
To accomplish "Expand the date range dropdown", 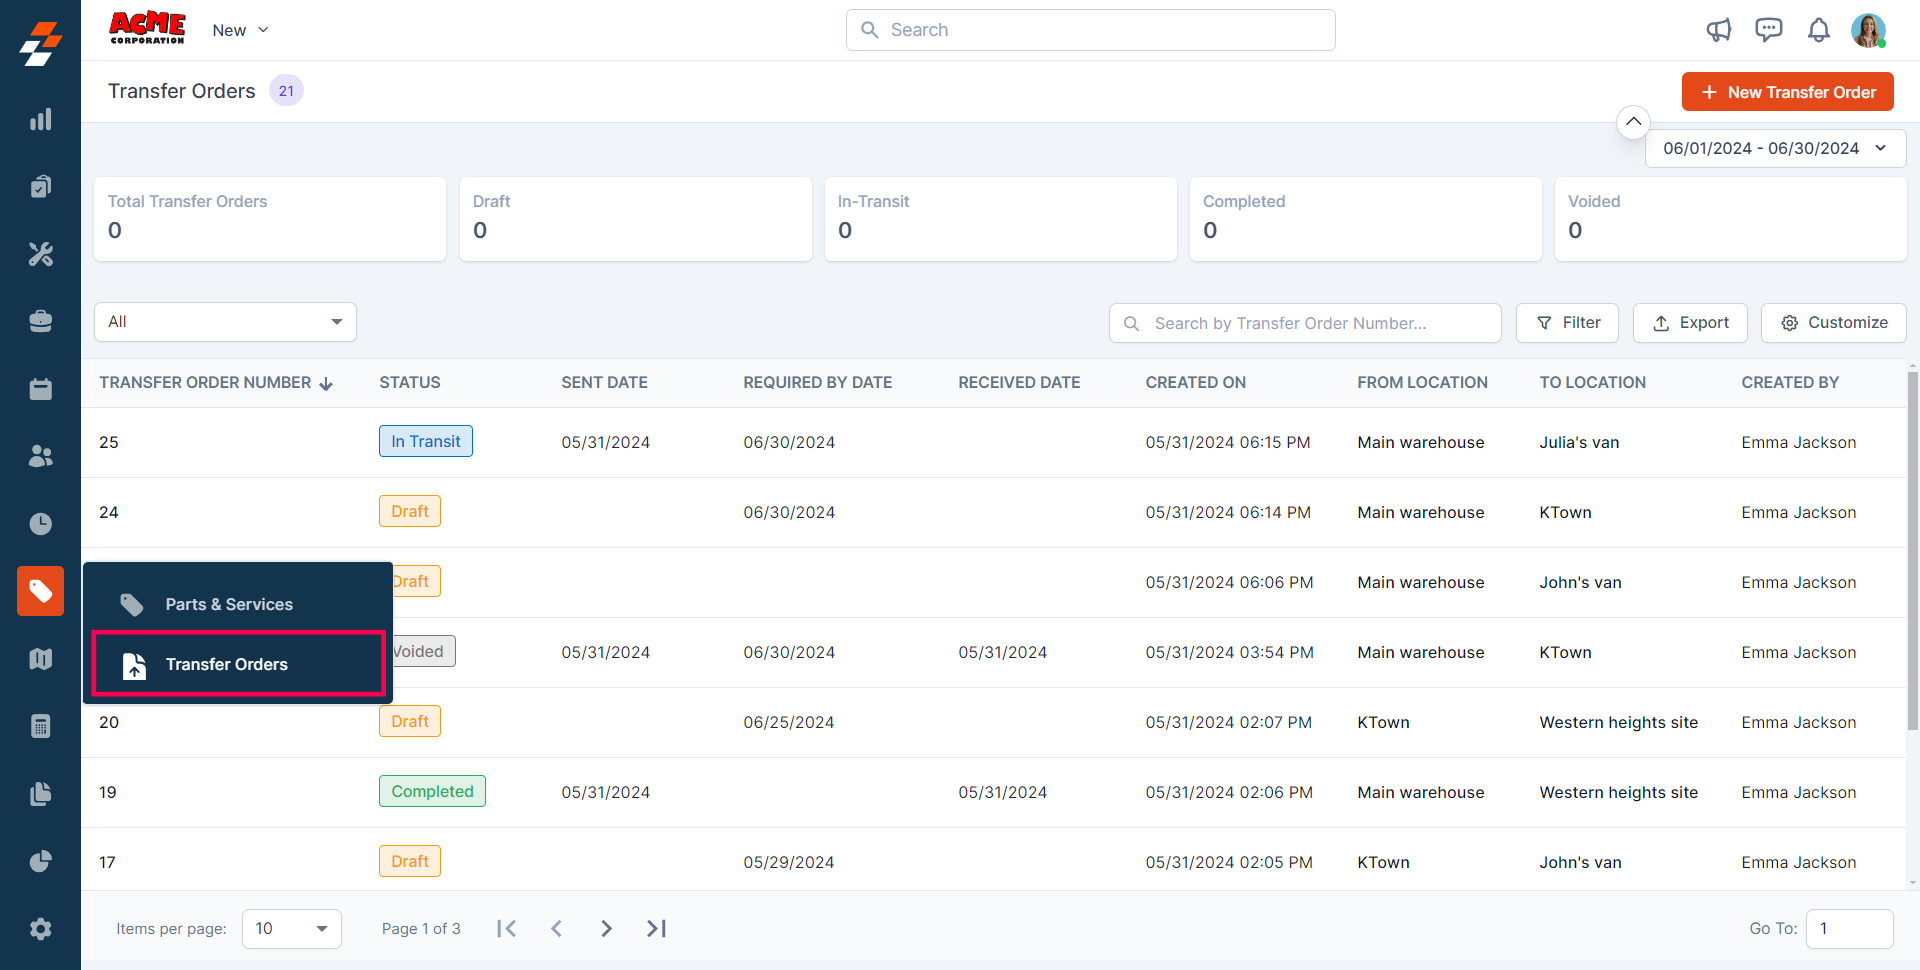I will pyautogui.click(x=1775, y=148).
